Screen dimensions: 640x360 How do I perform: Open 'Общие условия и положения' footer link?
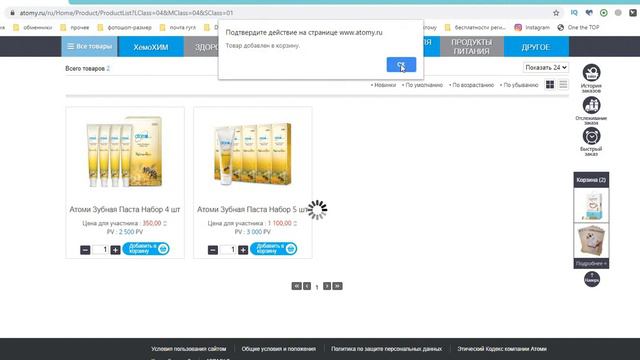point(279,349)
